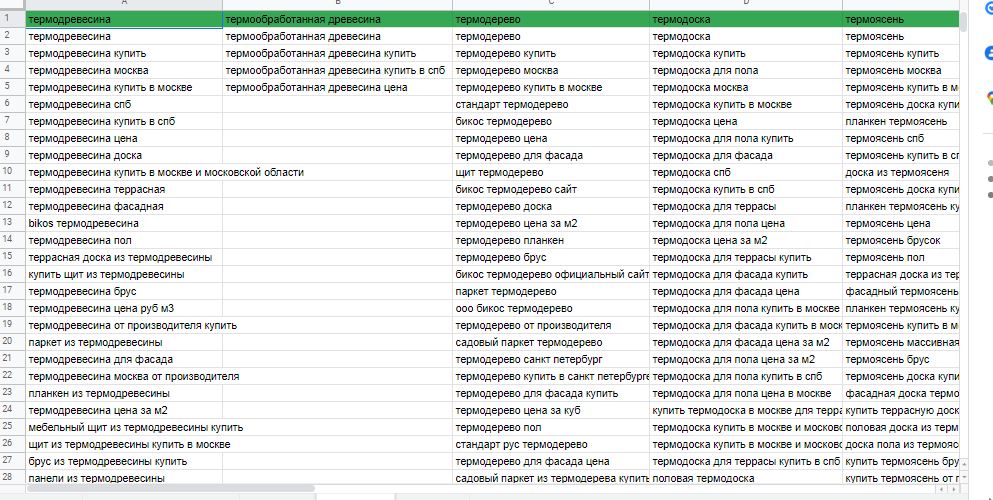Viewport: 993px width, 500px height.
Task: Select cell 'термодерево санкт петербург'
Action: (551, 359)
